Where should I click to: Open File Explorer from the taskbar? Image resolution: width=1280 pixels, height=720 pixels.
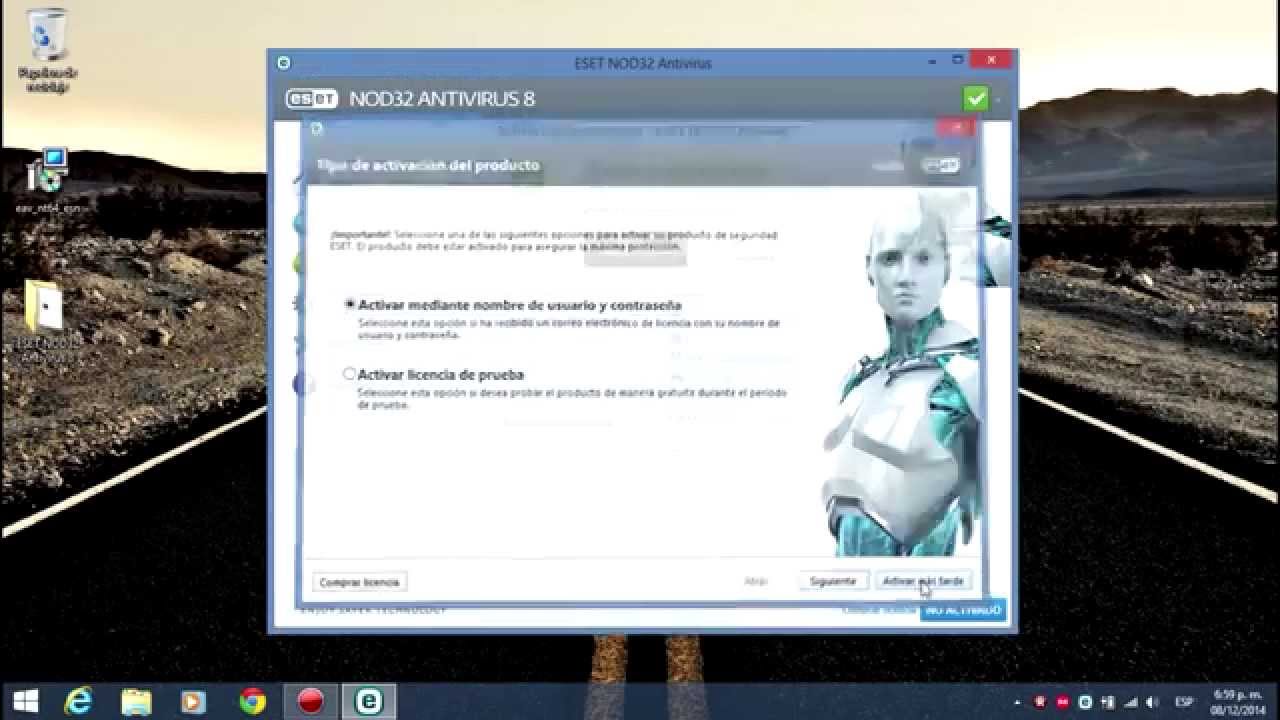pyautogui.click(x=137, y=701)
